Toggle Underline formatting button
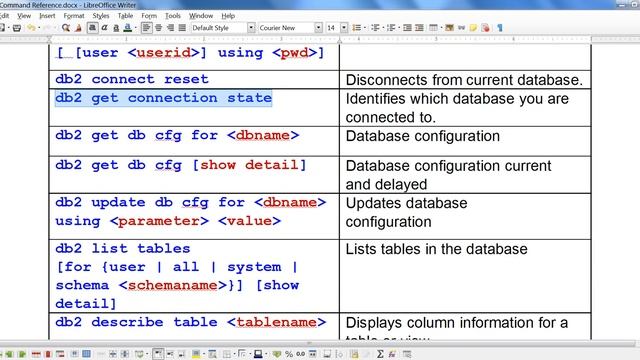 (x=116, y=28)
